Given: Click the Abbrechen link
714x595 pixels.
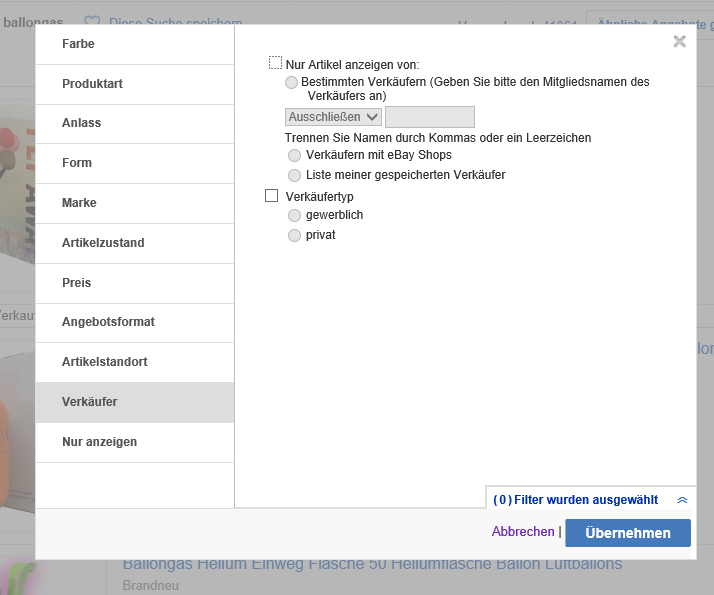Looking at the screenshot, I should [x=522, y=532].
